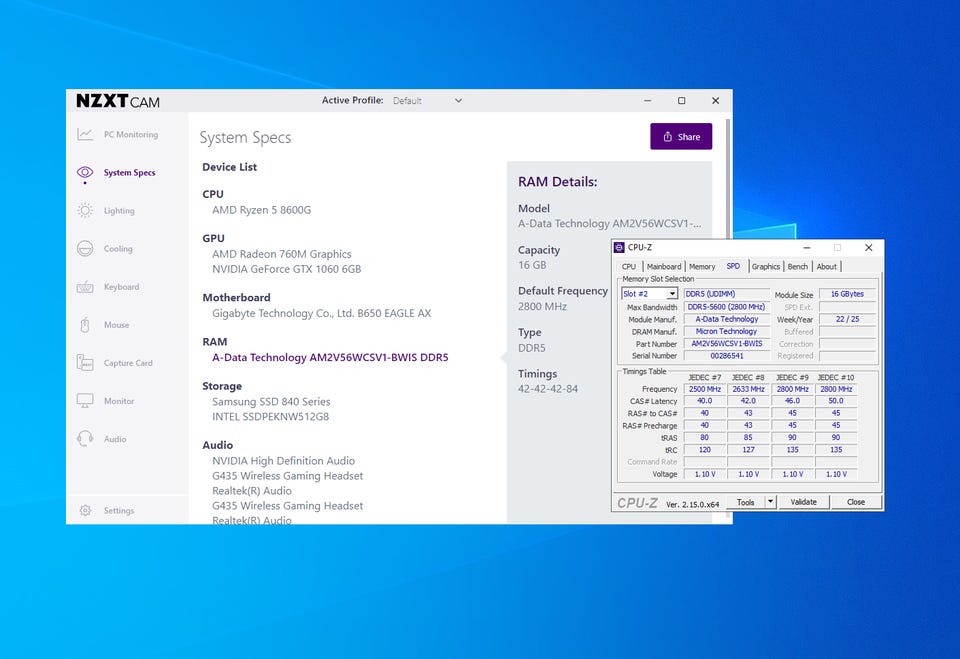
Task: Minimize the CPU-Z window
Action: click(806, 247)
